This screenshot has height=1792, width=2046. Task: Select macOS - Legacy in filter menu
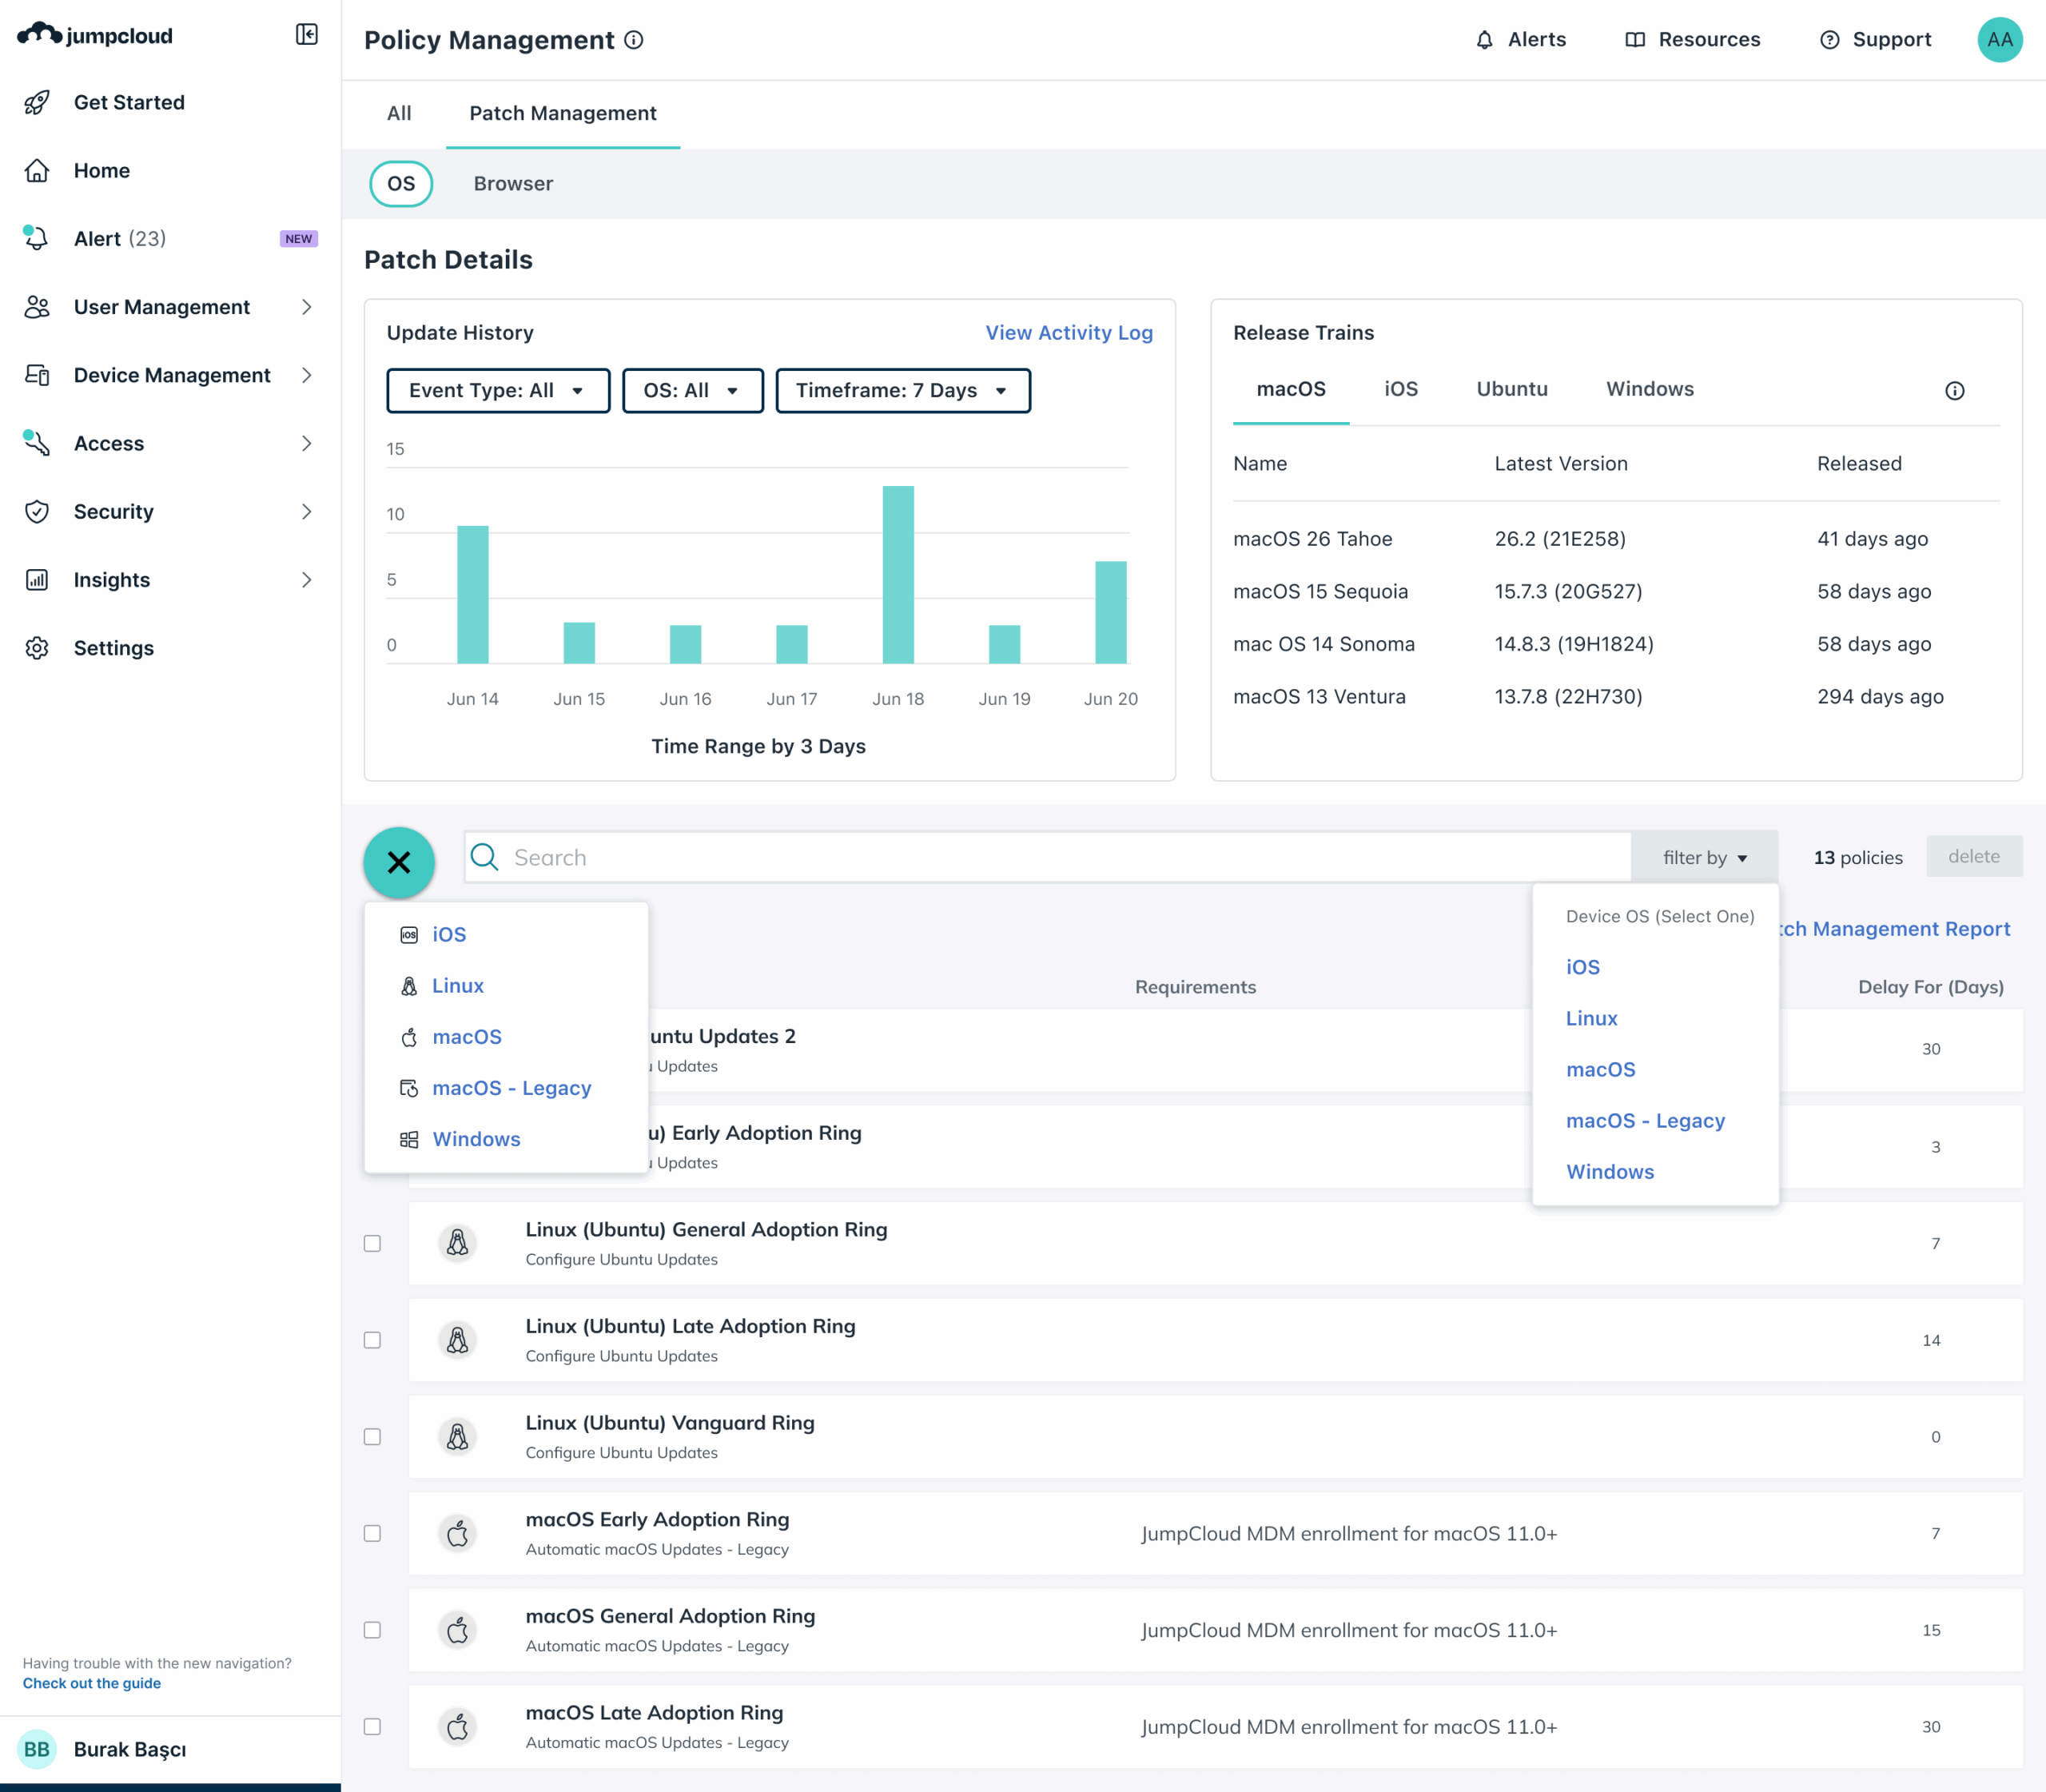click(x=1645, y=1121)
